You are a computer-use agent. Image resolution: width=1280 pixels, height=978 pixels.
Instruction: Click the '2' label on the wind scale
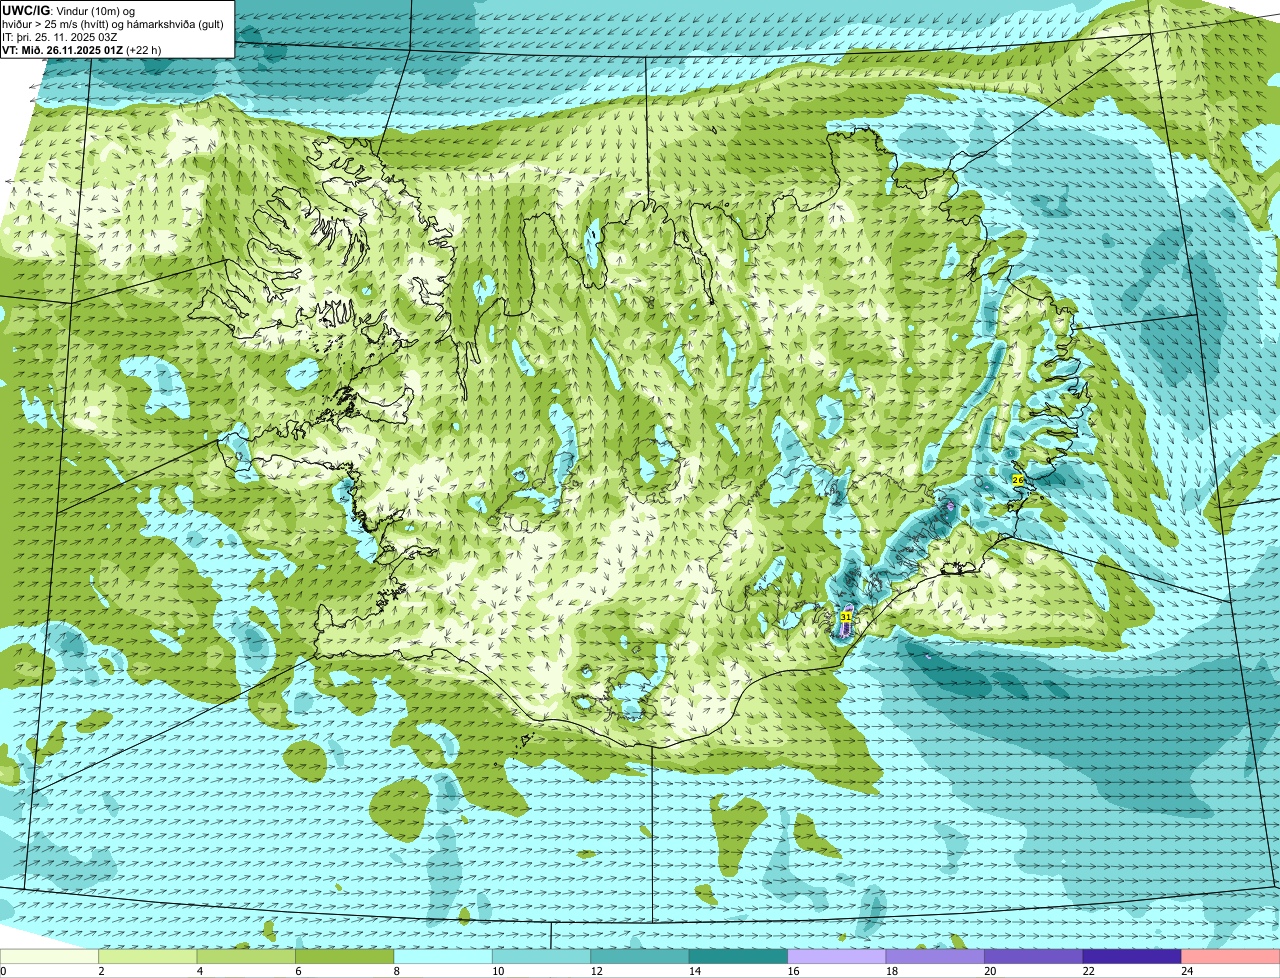[100, 970]
